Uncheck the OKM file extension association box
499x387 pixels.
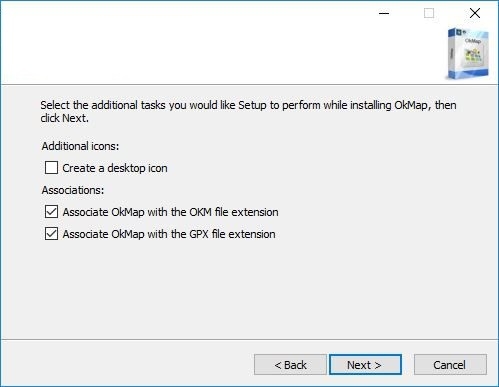(x=51, y=212)
